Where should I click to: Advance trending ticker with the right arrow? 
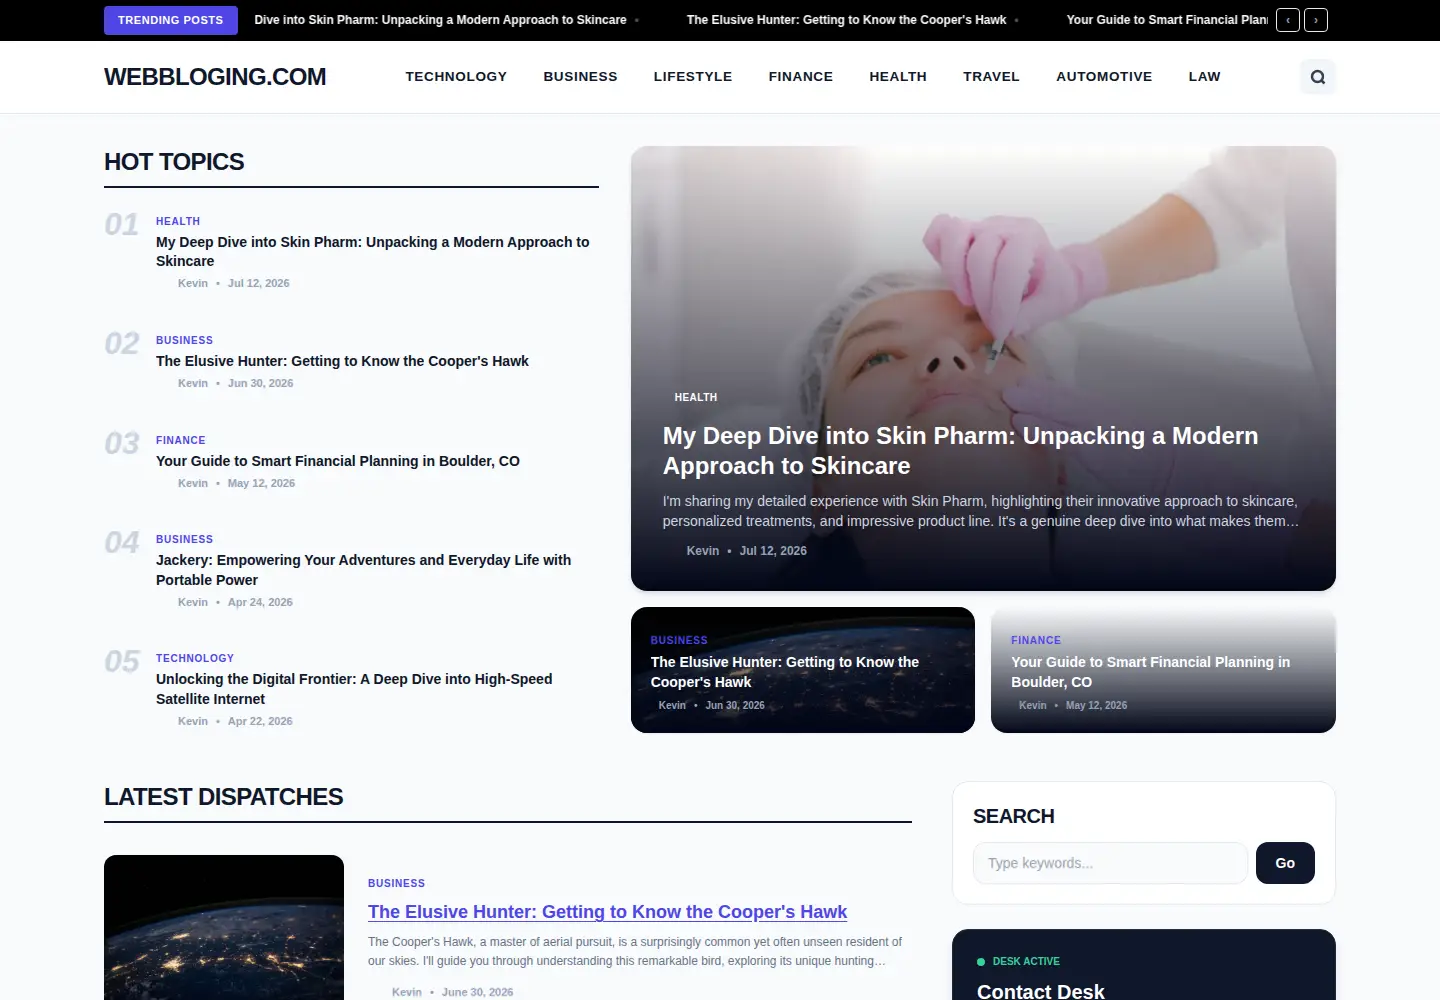(1316, 20)
